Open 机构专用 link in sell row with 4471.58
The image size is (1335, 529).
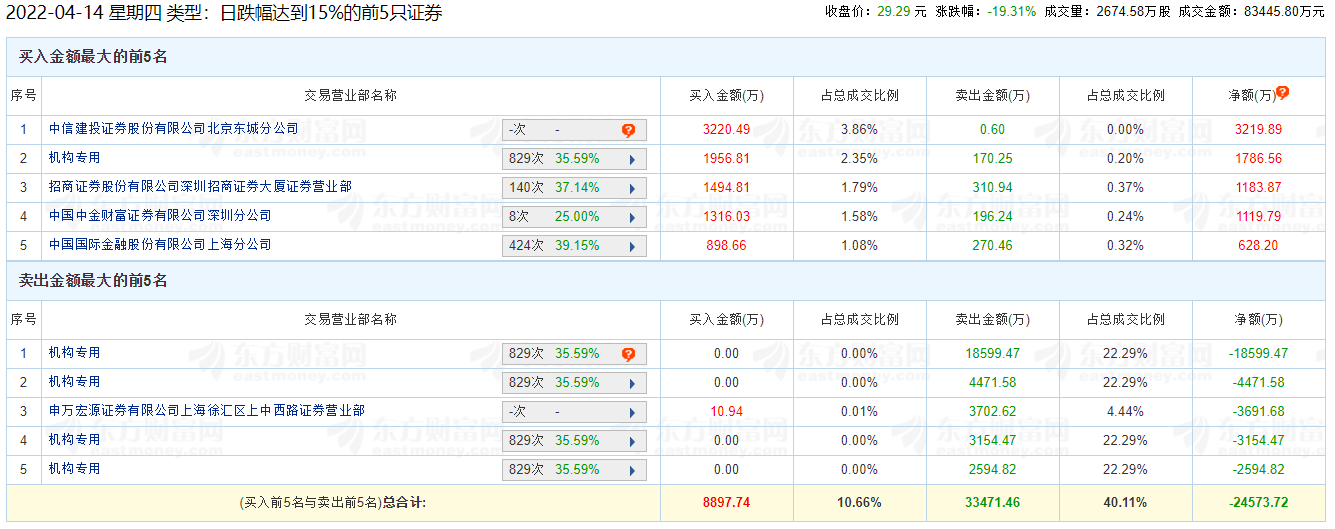75,382
